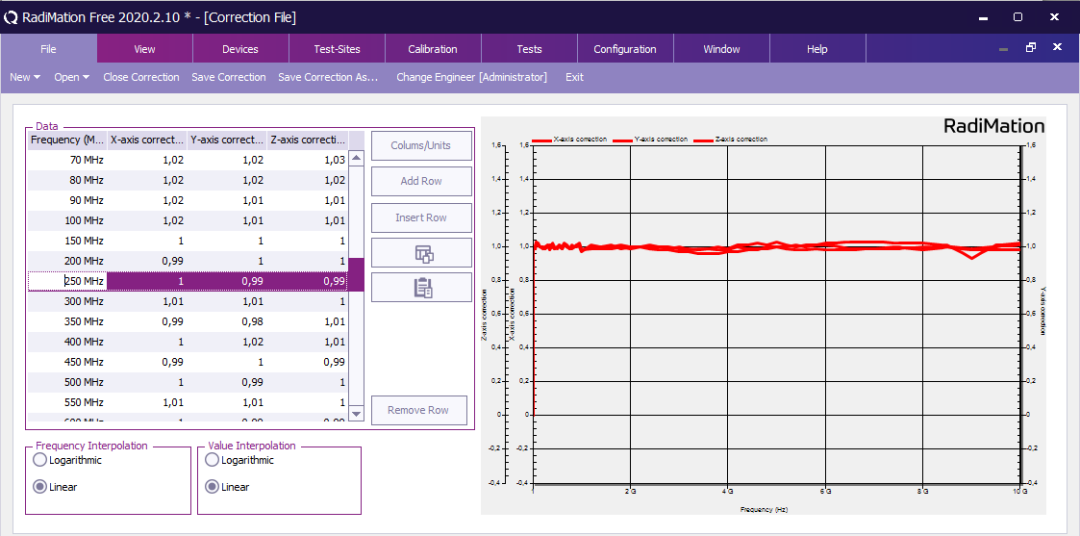This screenshot has height=536, width=1080.
Task: Click Save Correction
Action: [x=229, y=77]
